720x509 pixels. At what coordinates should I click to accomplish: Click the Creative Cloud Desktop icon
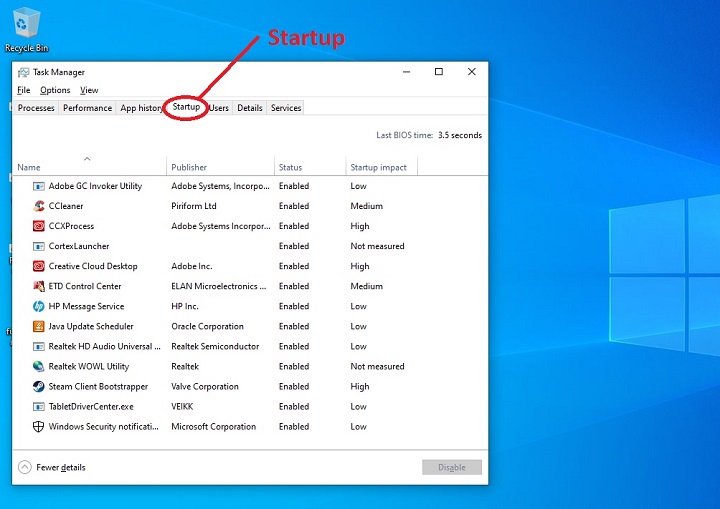click(39, 266)
